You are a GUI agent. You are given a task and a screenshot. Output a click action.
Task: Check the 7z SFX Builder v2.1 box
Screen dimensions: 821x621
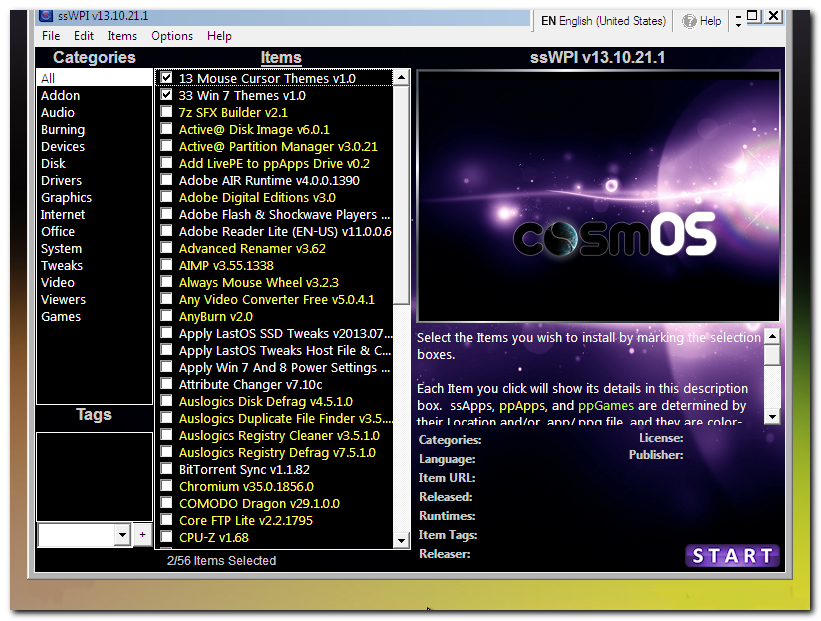166,112
